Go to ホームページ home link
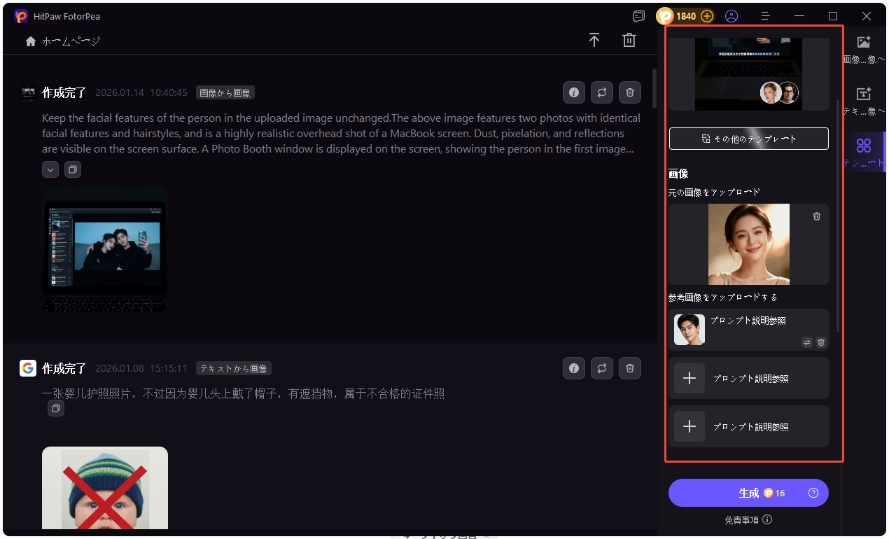Screen dimensions: 889x539 point(63,41)
